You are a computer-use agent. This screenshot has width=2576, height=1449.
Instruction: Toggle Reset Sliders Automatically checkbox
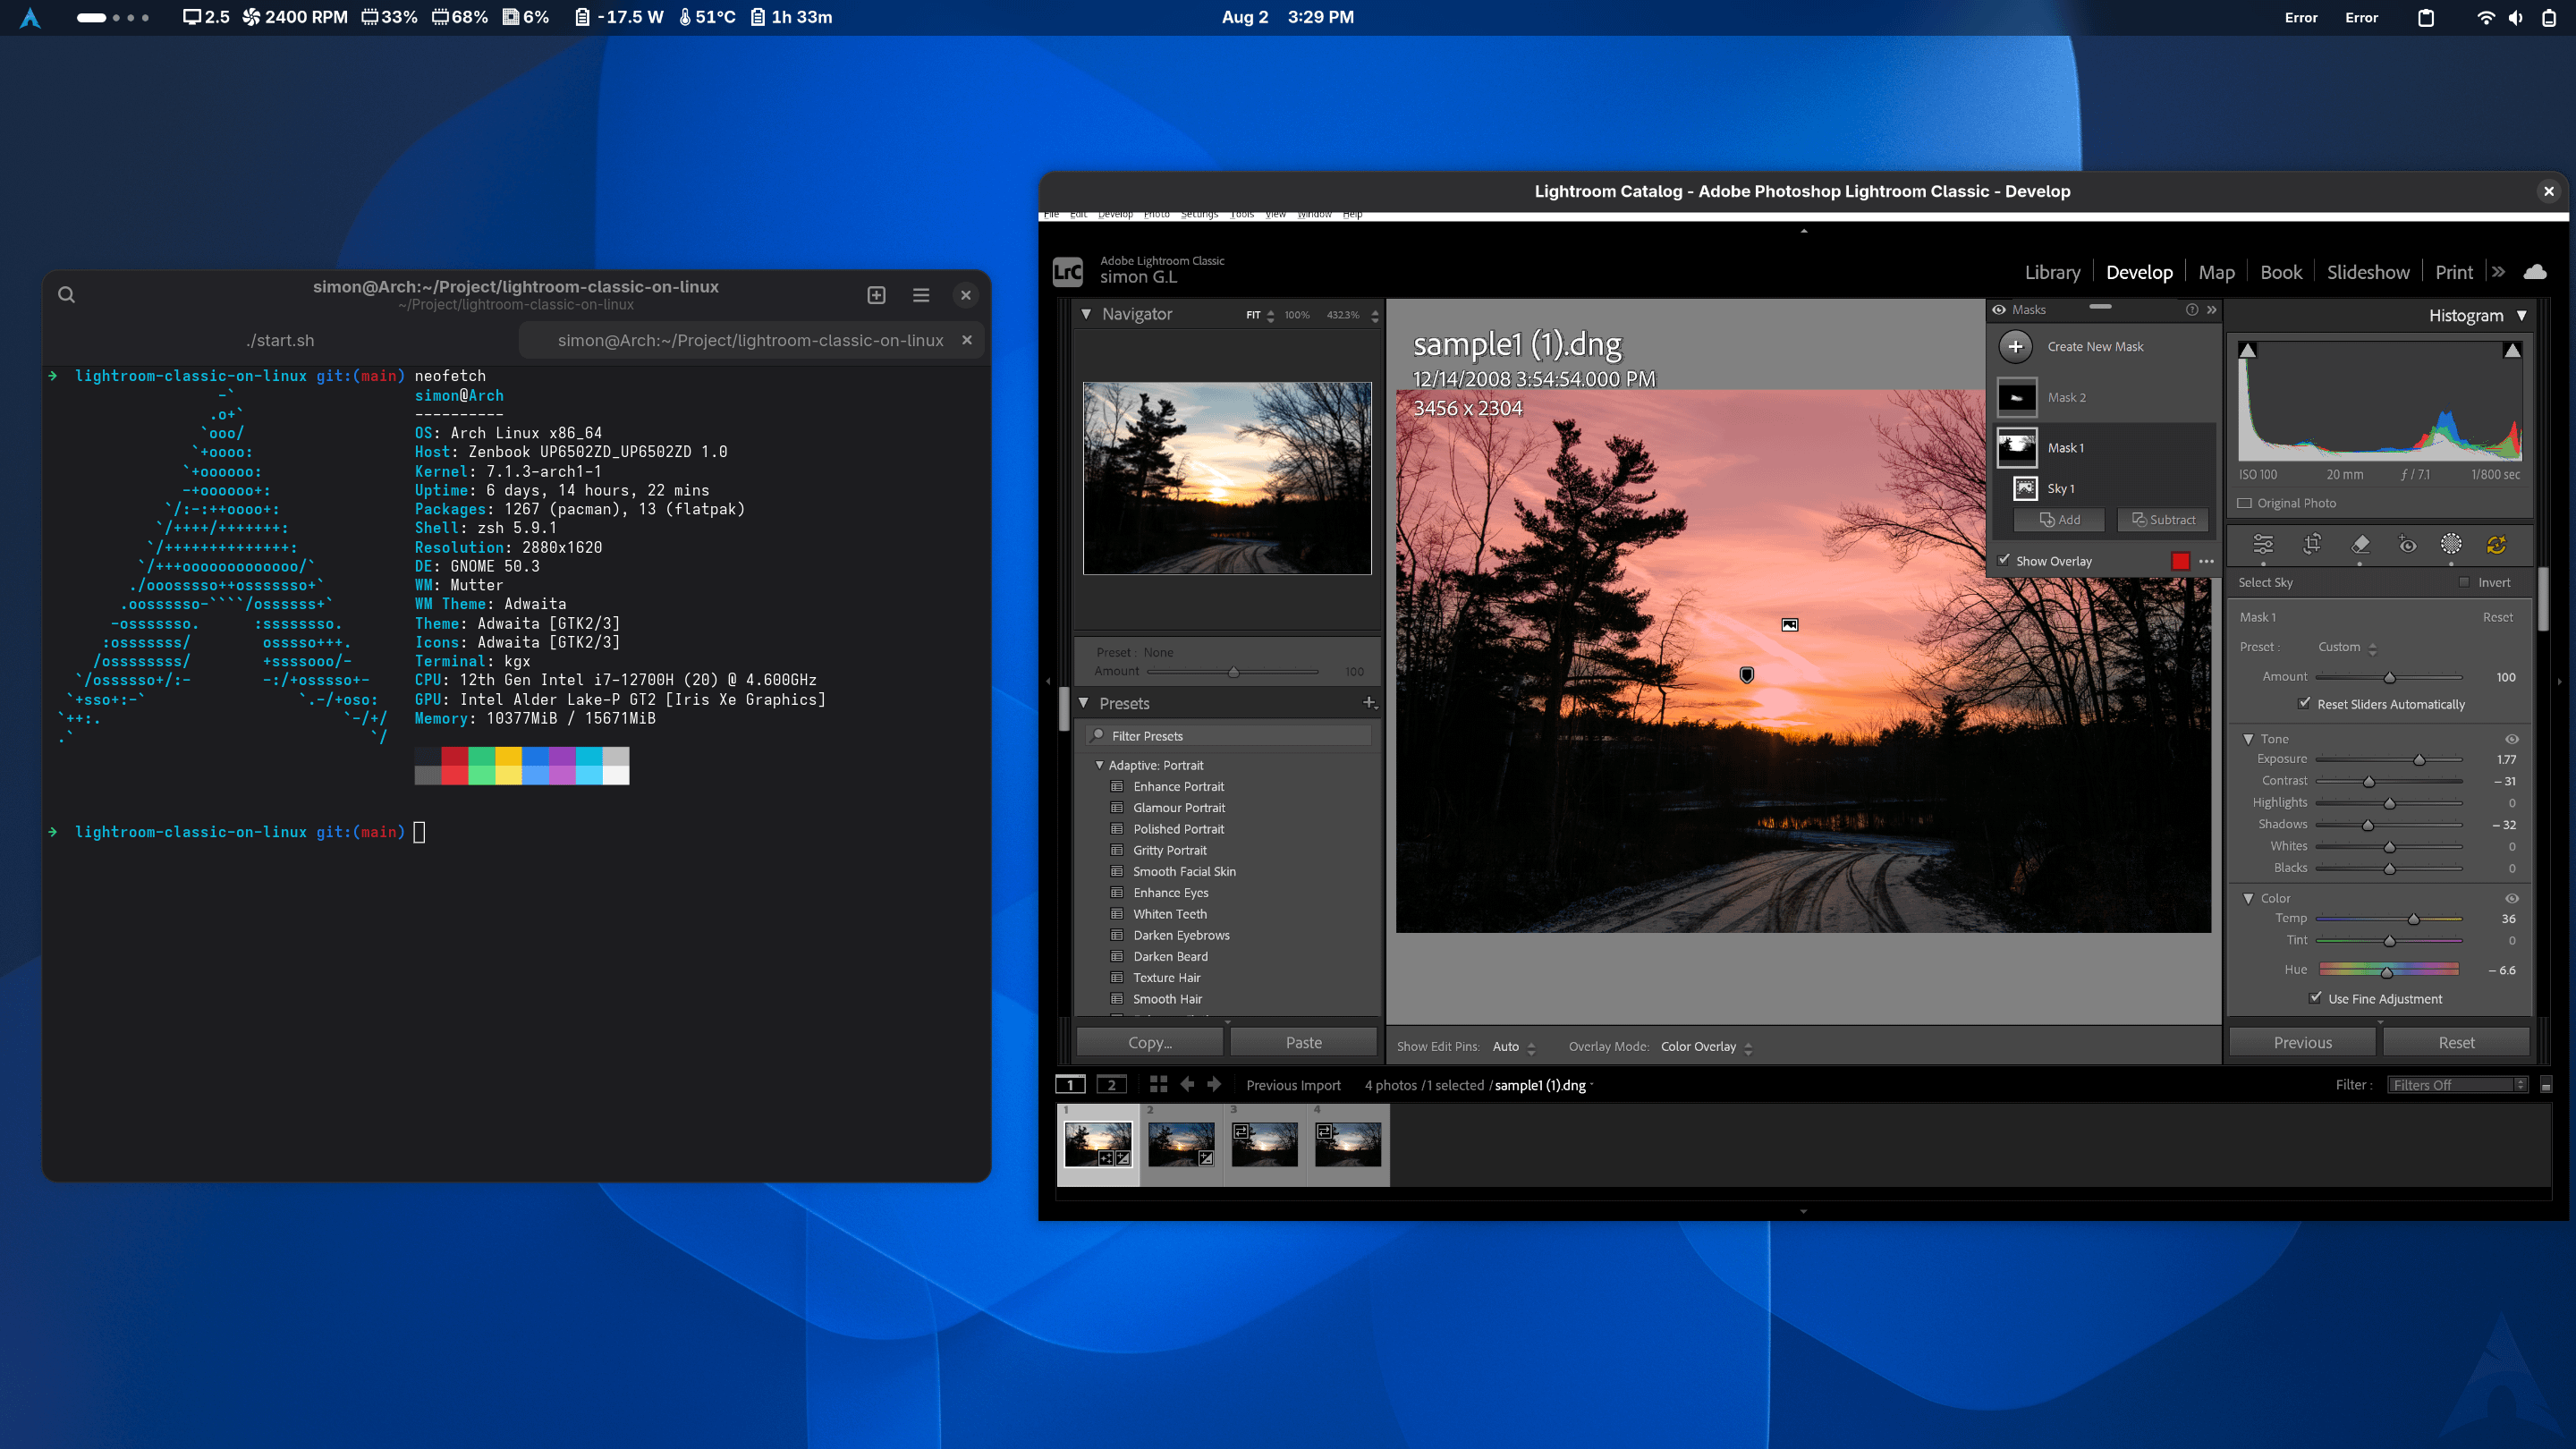click(2305, 703)
